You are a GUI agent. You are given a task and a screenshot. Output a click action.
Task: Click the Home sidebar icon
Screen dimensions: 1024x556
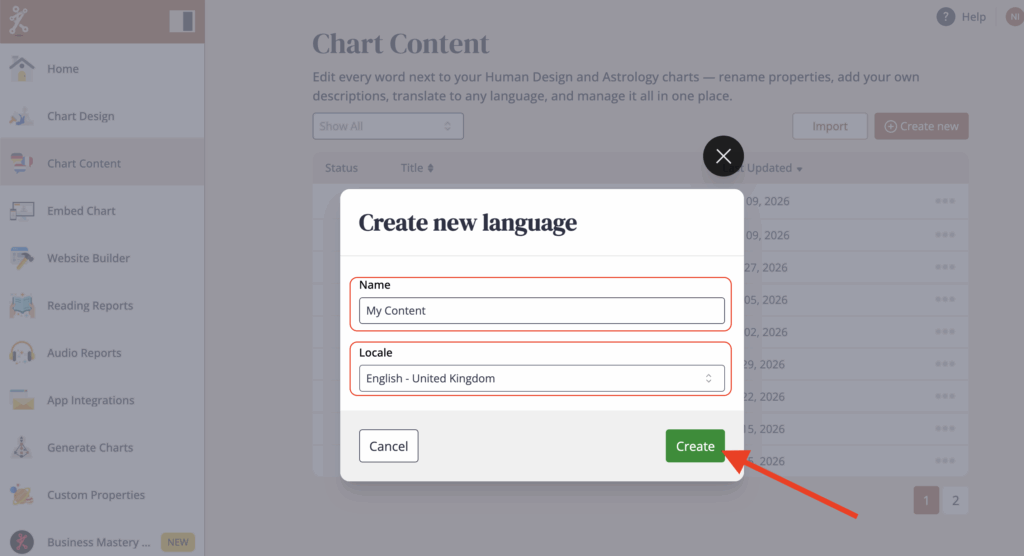[22, 69]
